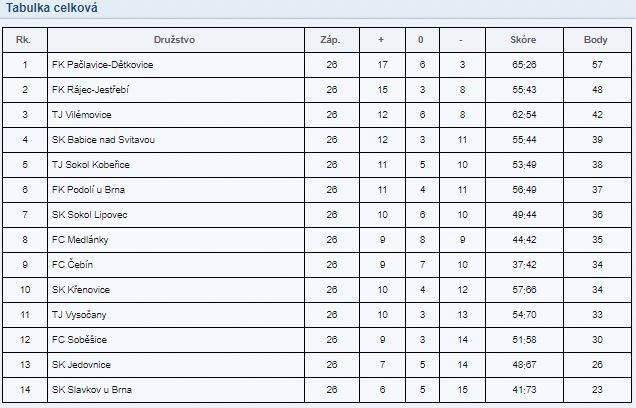
Task: Open SK Jedovnice entry
Action: click(x=81, y=365)
